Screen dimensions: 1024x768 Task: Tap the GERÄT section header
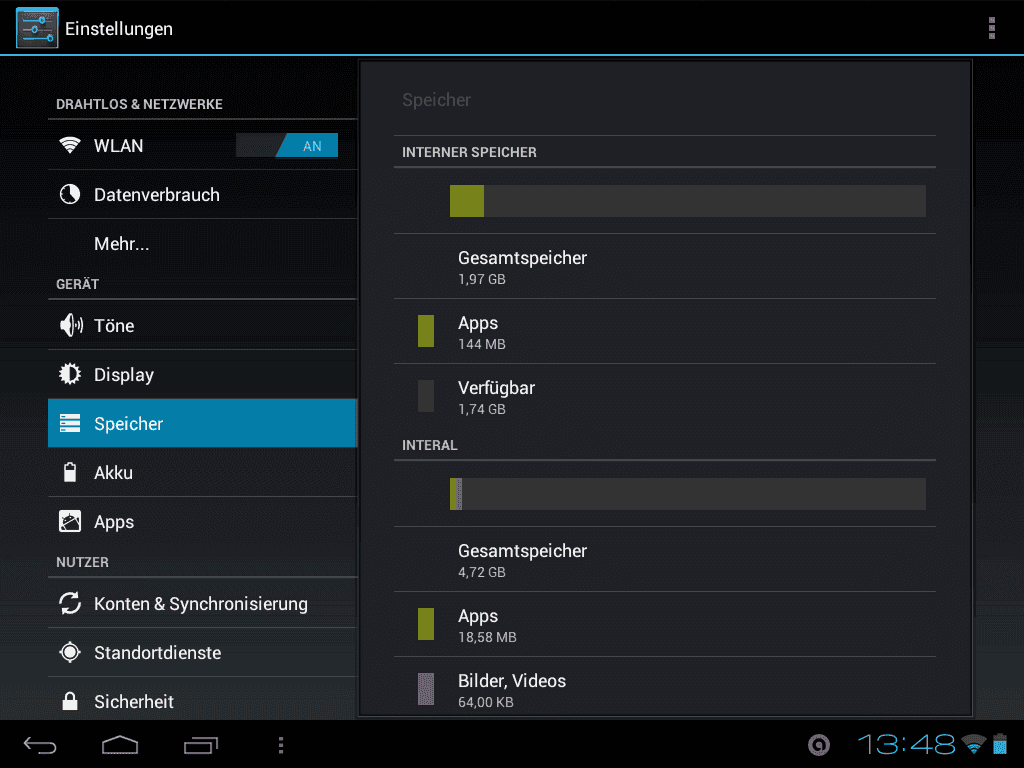[77, 284]
